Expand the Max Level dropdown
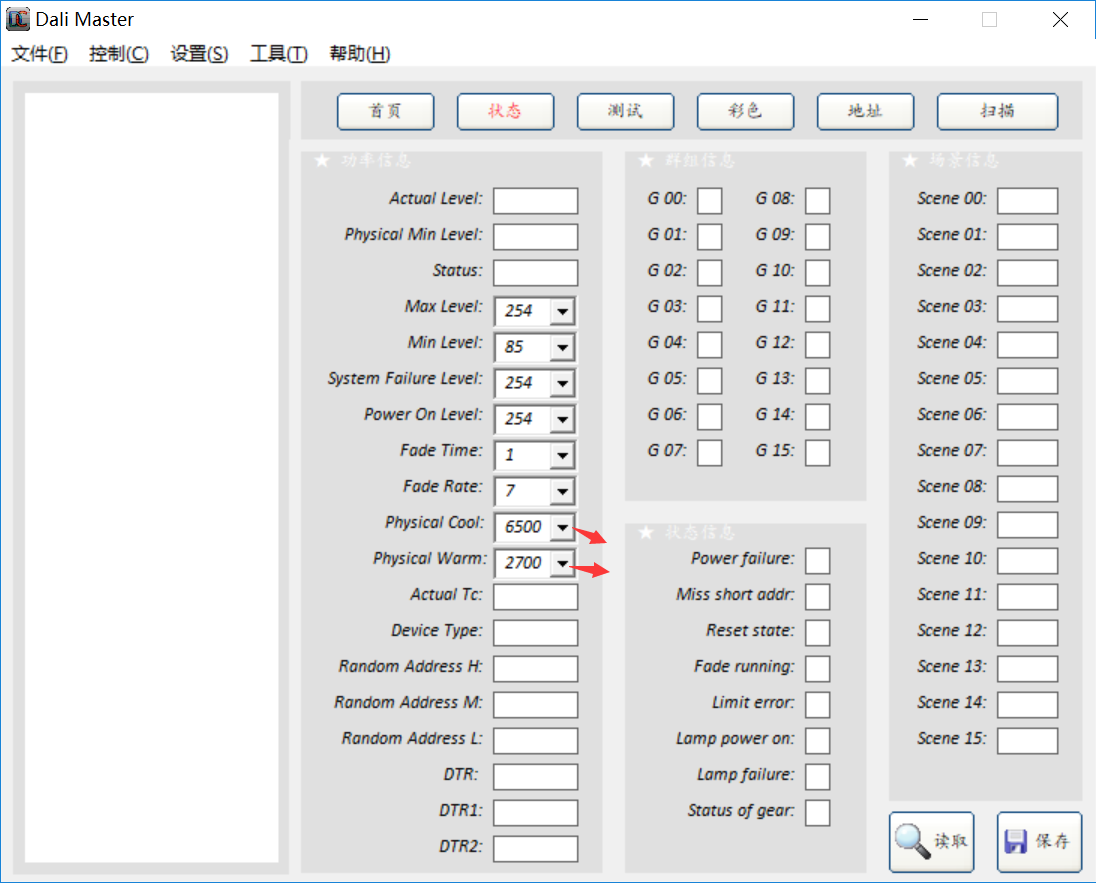 point(562,311)
